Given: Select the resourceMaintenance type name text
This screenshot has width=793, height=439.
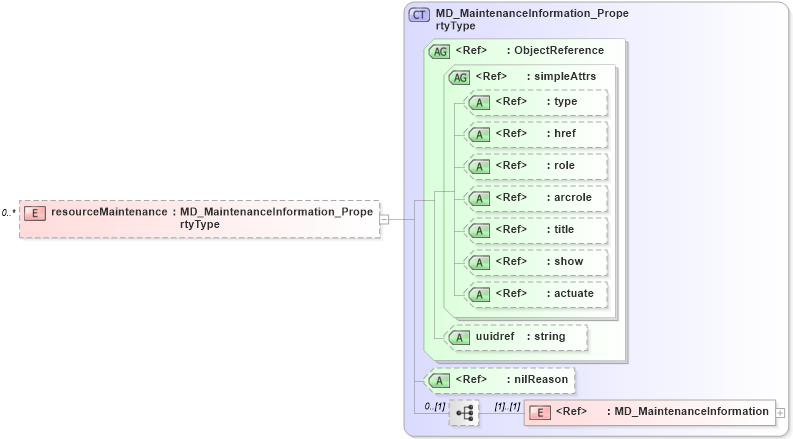Looking at the screenshot, I should 276,218.
